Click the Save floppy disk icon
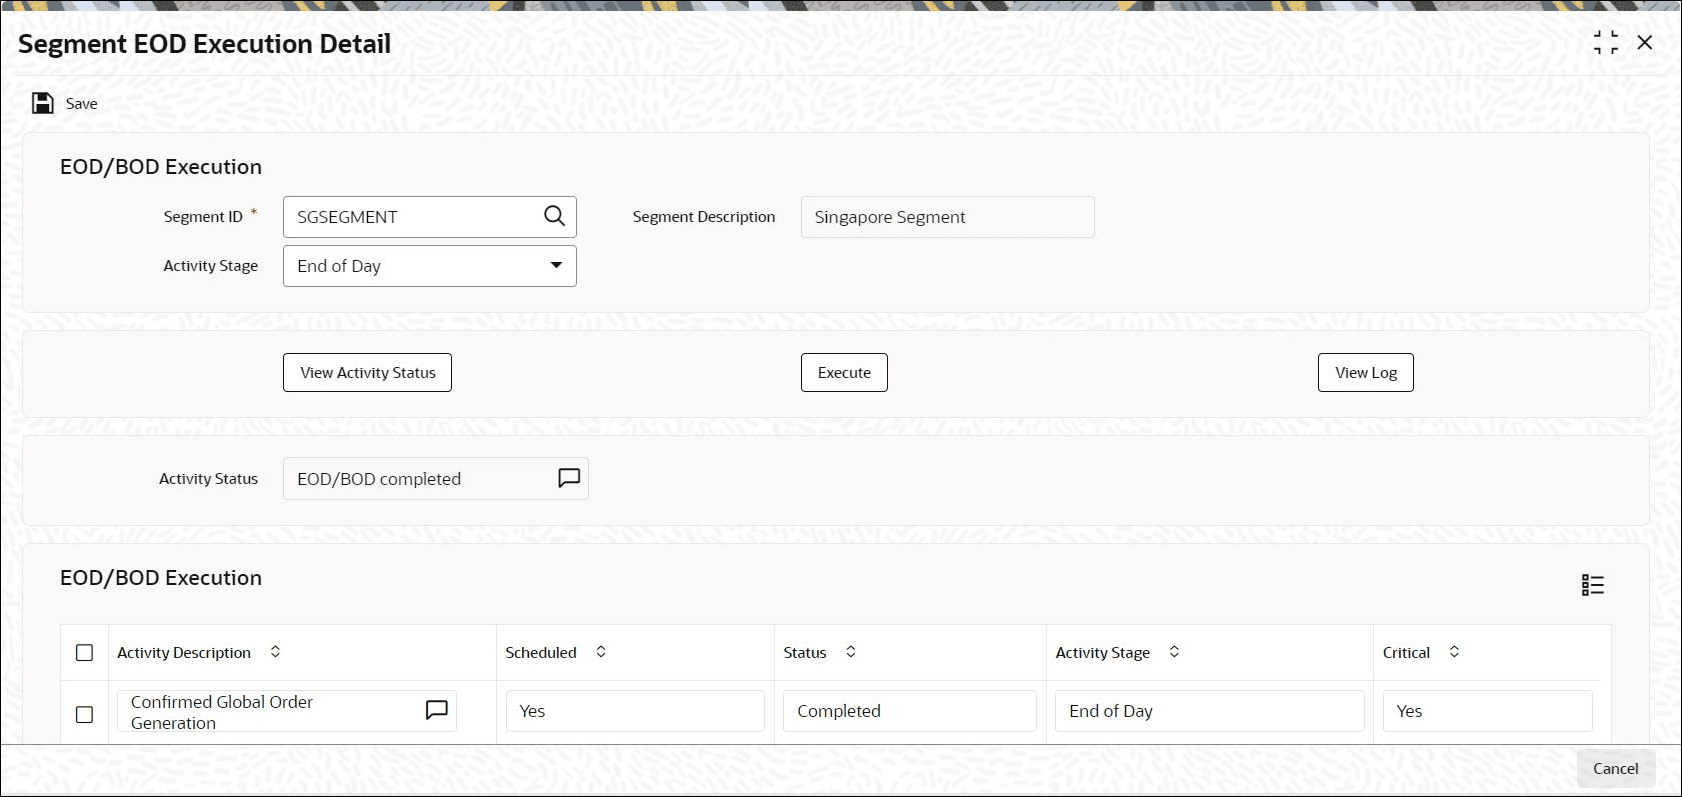Screen dimensions: 1682x797 click(x=43, y=103)
